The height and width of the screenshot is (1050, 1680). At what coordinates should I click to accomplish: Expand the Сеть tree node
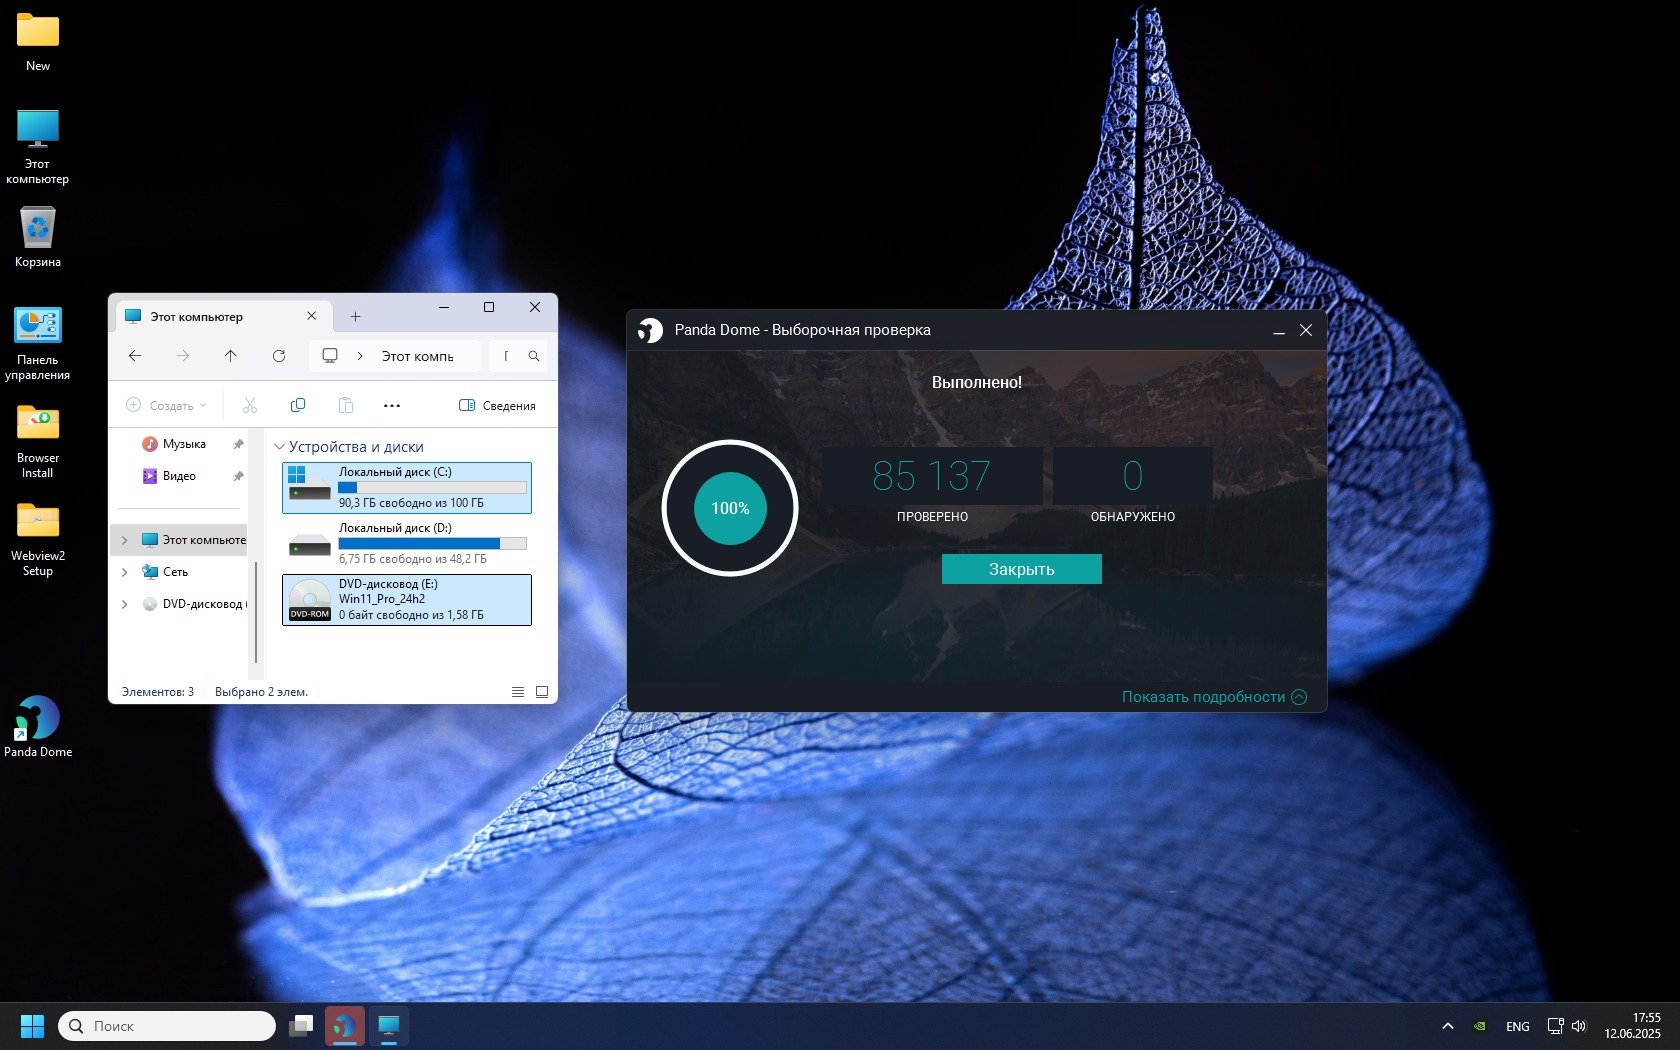point(125,572)
